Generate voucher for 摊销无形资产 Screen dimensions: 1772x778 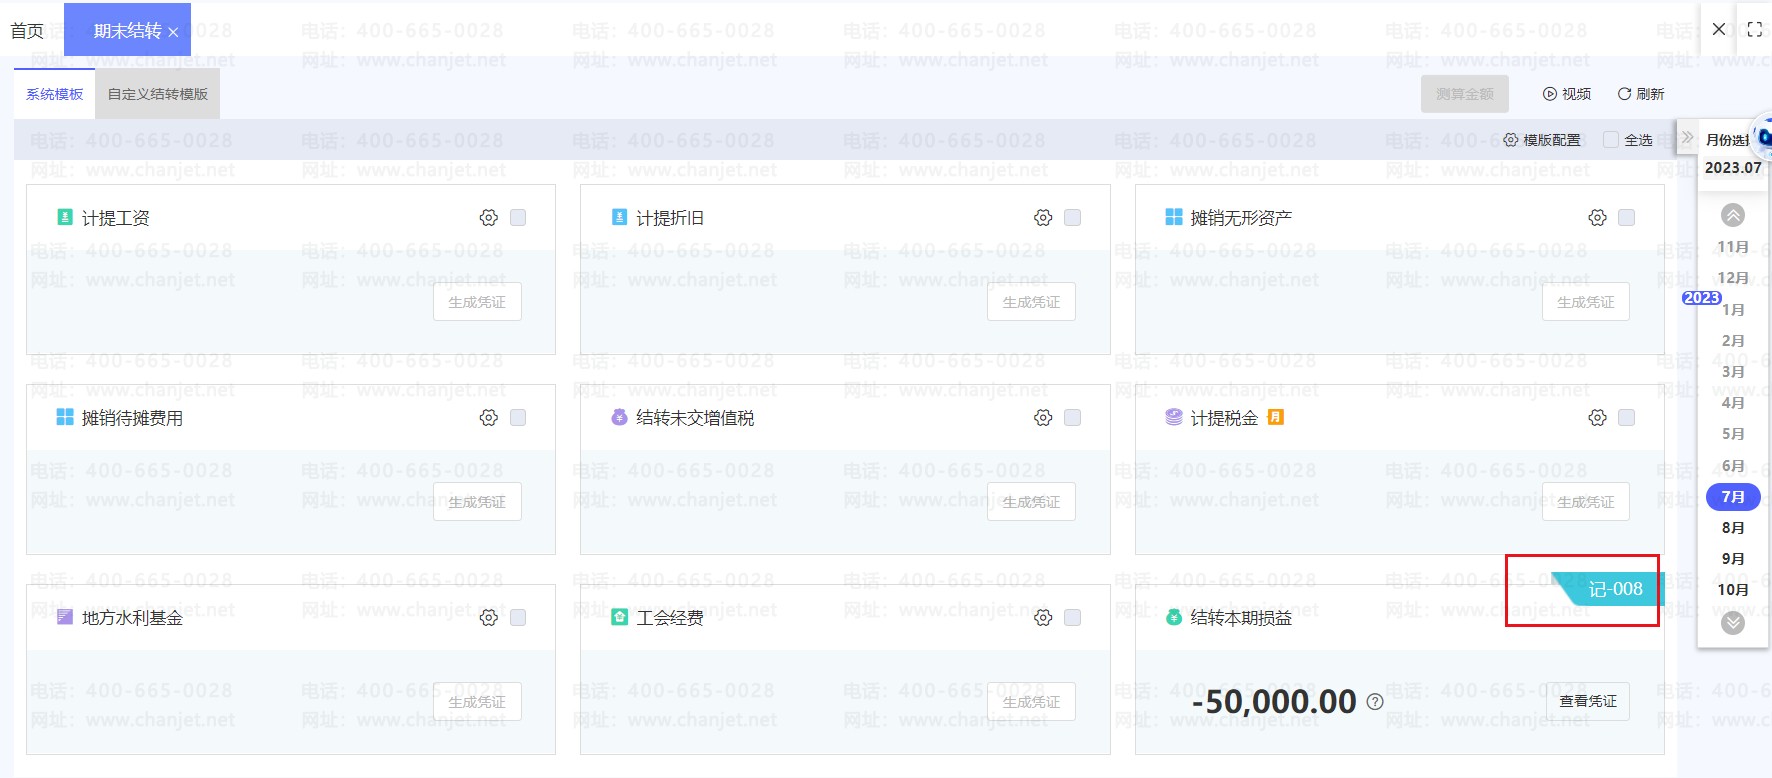click(1586, 302)
